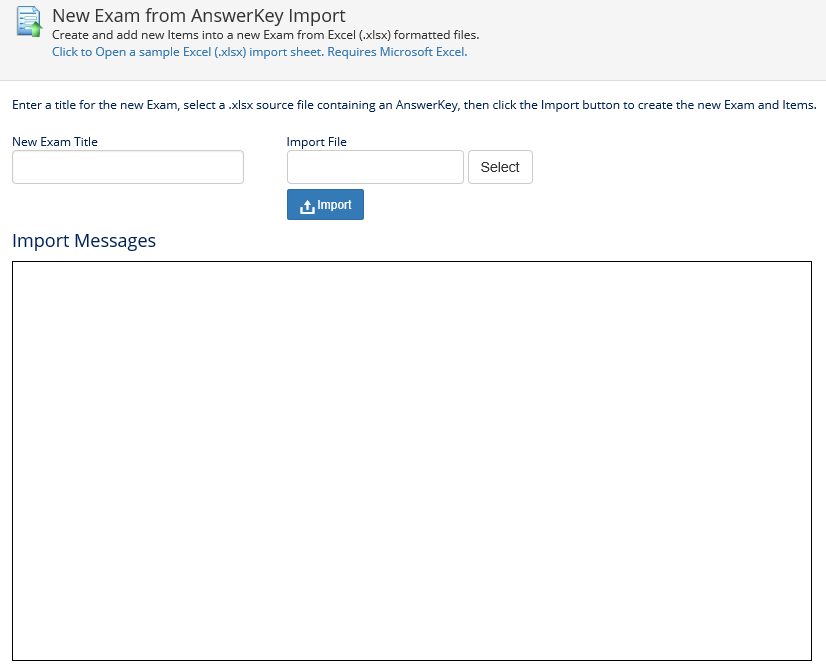Click the 'New Exam Title' label
The image size is (826, 672).
point(55,142)
